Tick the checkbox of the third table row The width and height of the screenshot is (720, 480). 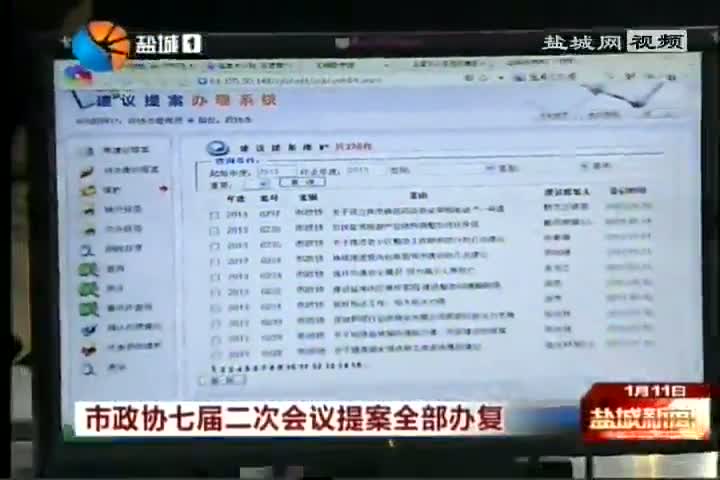point(214,246)
